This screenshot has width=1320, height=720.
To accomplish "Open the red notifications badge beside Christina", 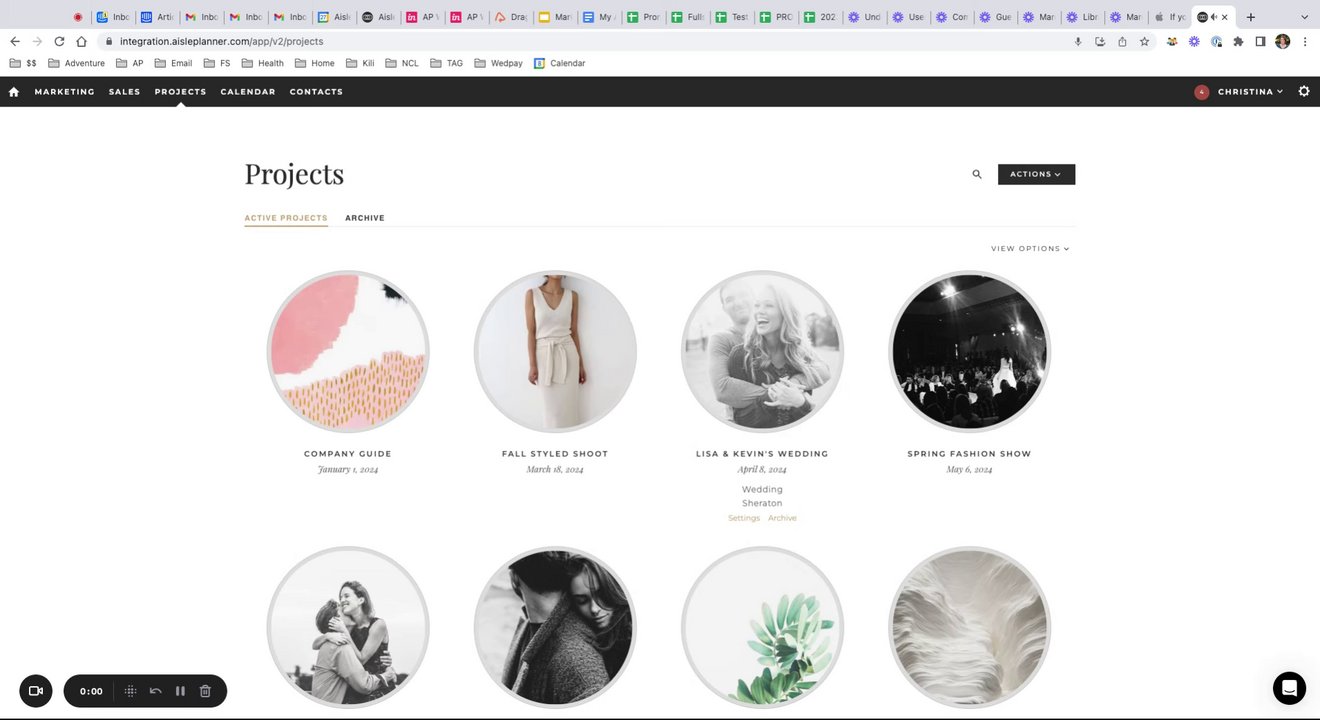I will pos(1201,92).
